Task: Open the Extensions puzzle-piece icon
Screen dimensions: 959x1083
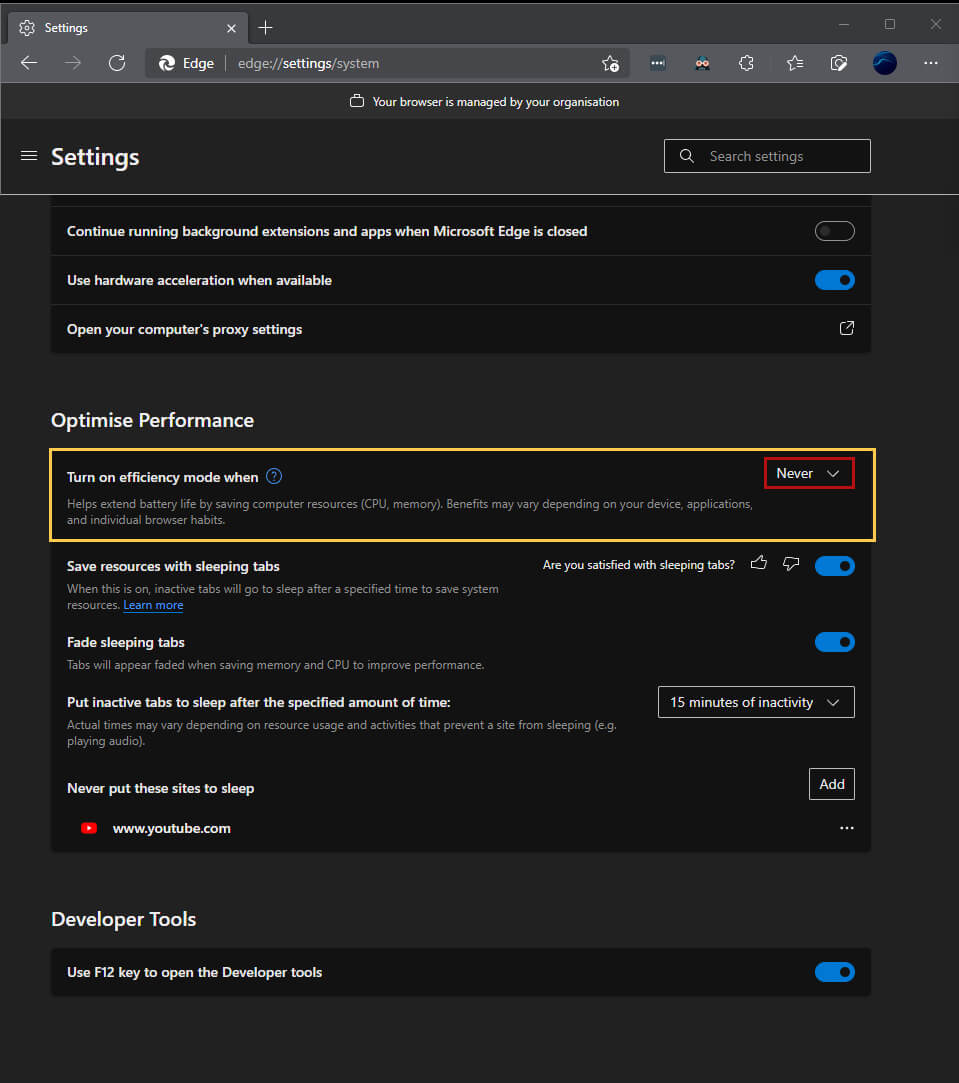Action: (746, 63)
